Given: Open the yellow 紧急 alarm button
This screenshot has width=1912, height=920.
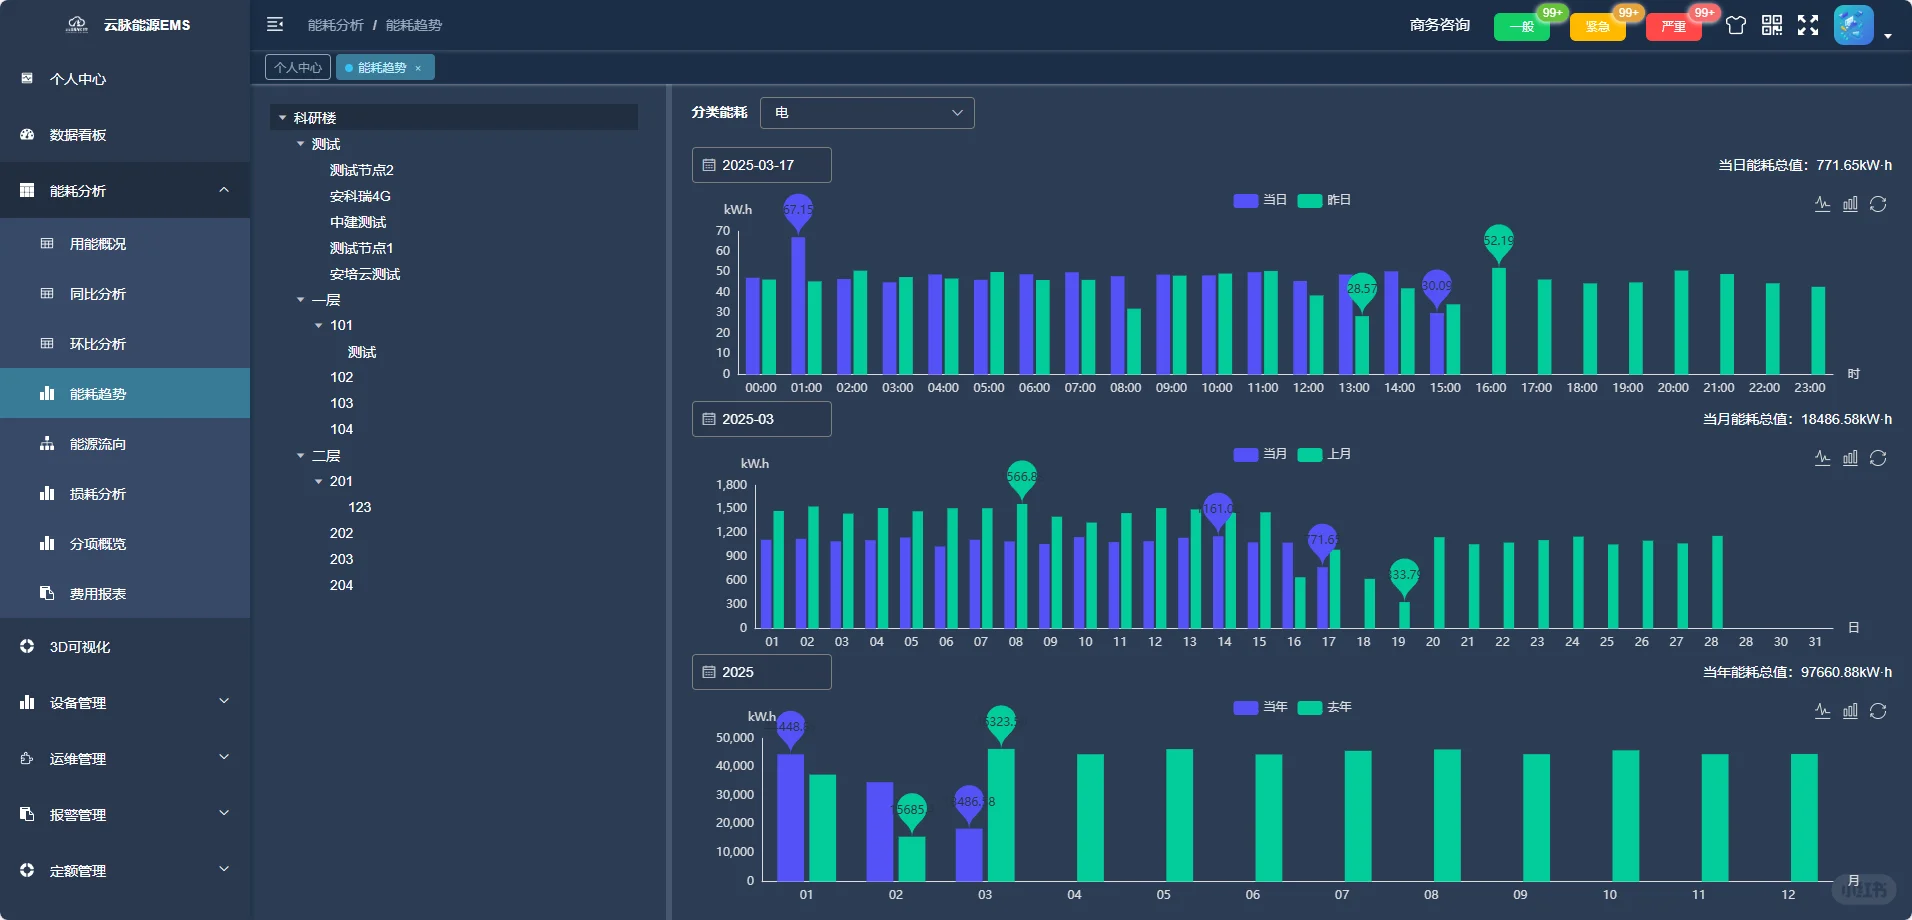Looking at the screenshot, I should pos(1598,27).
